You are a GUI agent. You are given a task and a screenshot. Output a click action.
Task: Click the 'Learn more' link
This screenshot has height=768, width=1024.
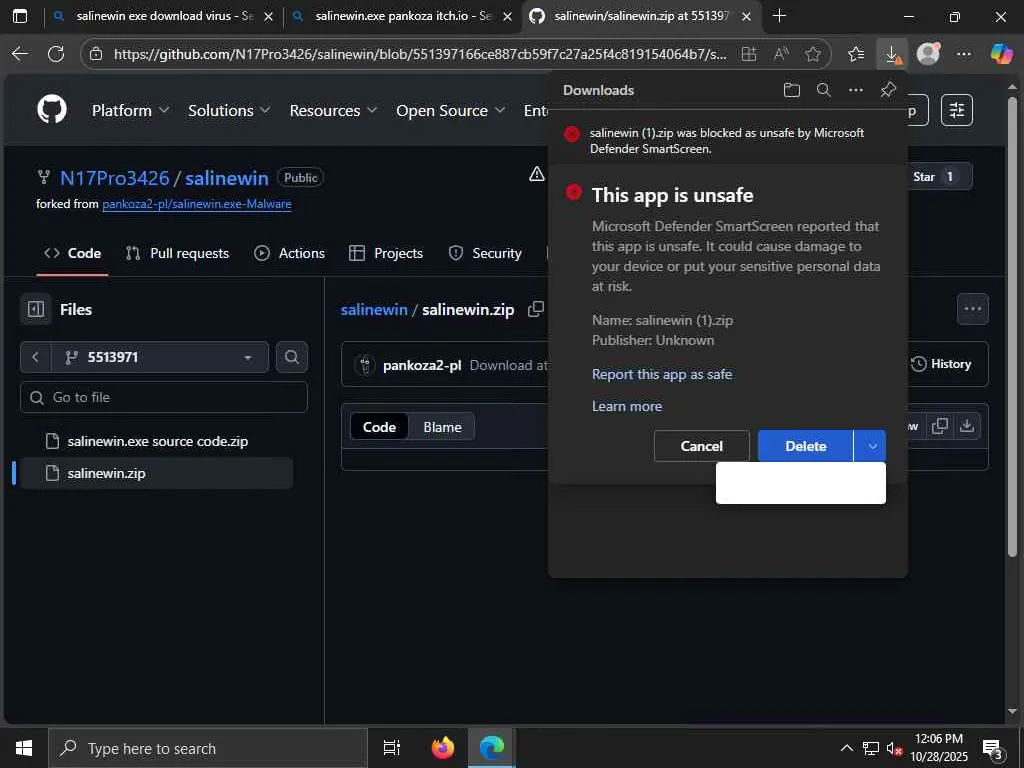tap(626, 406)
